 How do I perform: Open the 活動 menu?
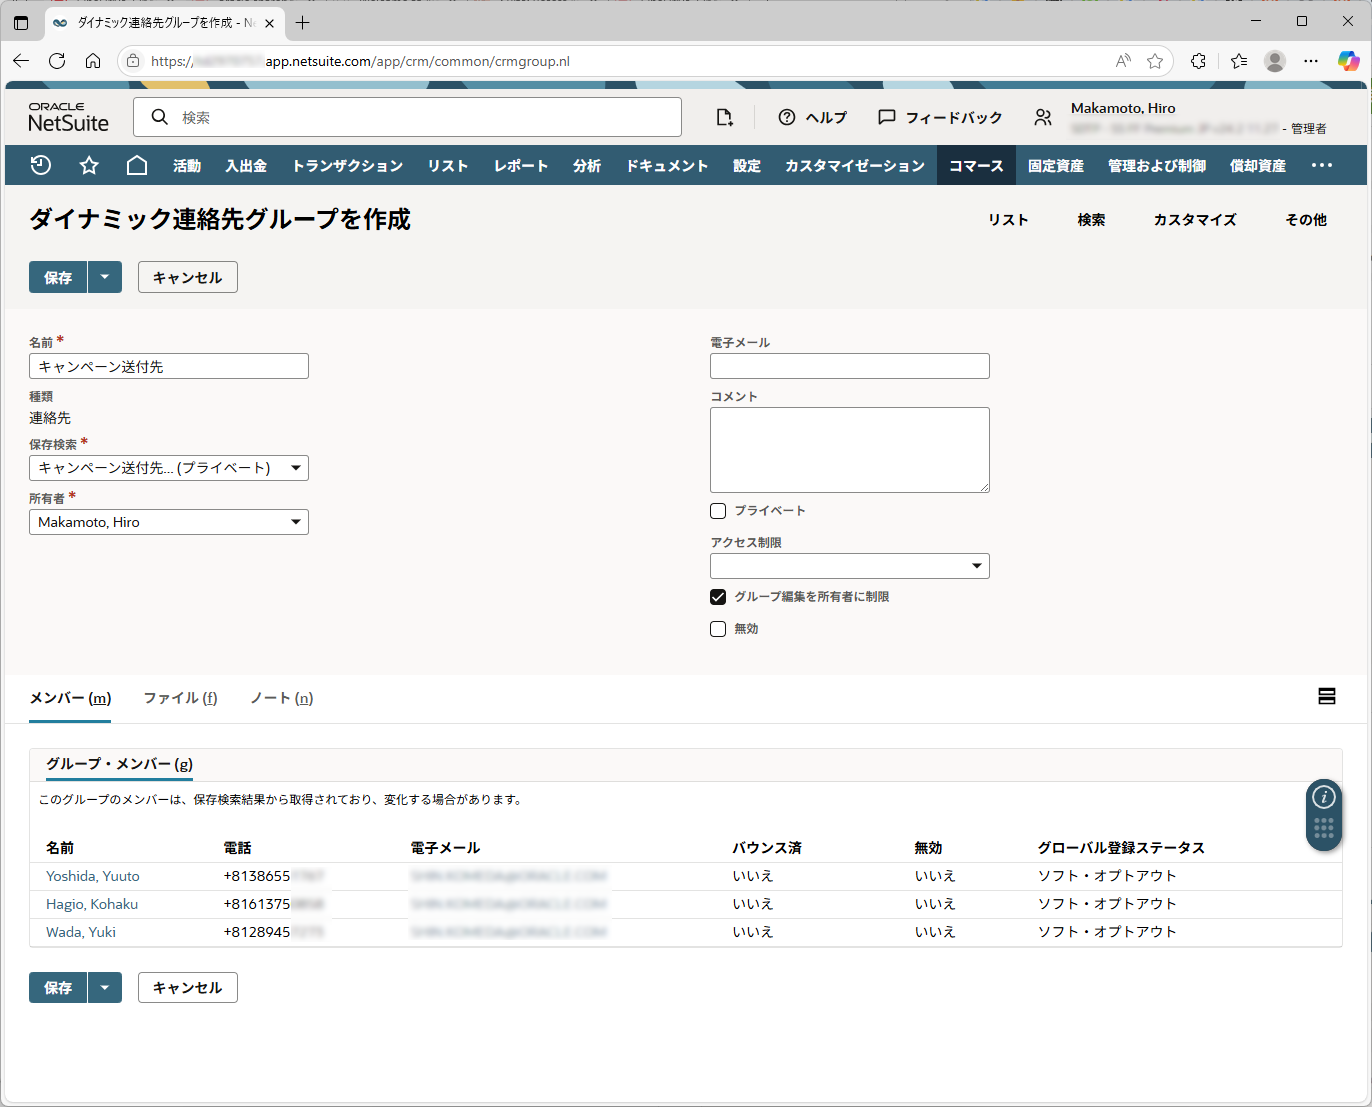[x=187, y=165]
